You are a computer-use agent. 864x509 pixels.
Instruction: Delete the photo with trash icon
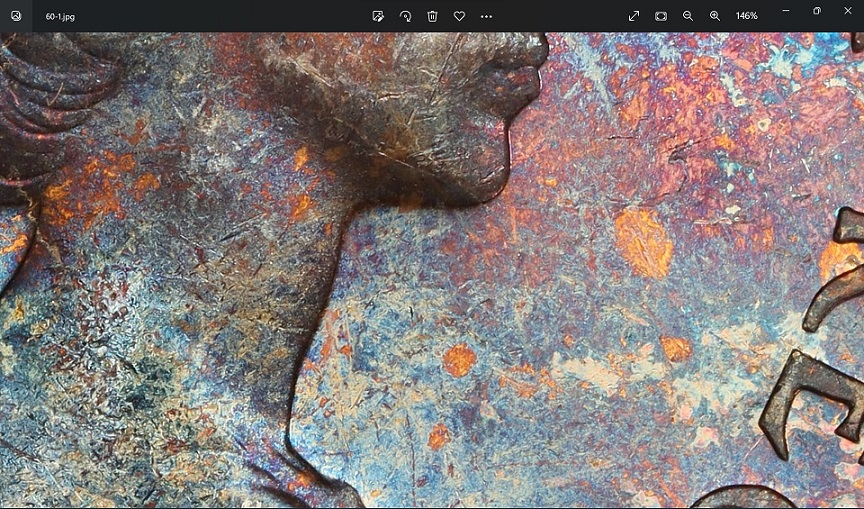[432, 16]
